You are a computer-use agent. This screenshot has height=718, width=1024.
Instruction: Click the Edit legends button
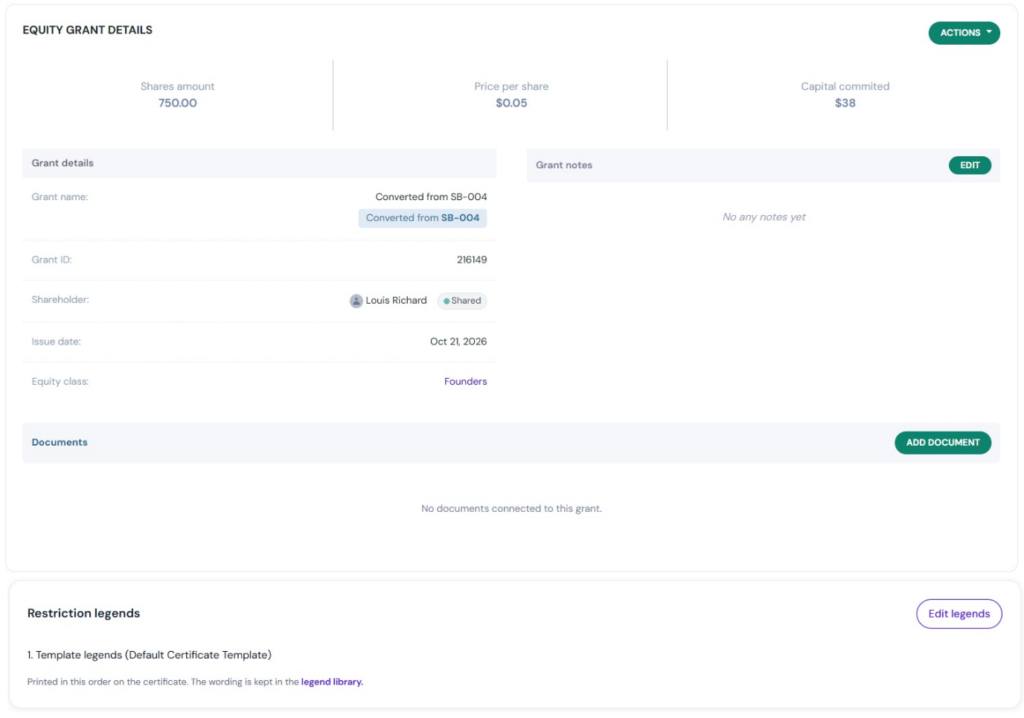[959, 613]
